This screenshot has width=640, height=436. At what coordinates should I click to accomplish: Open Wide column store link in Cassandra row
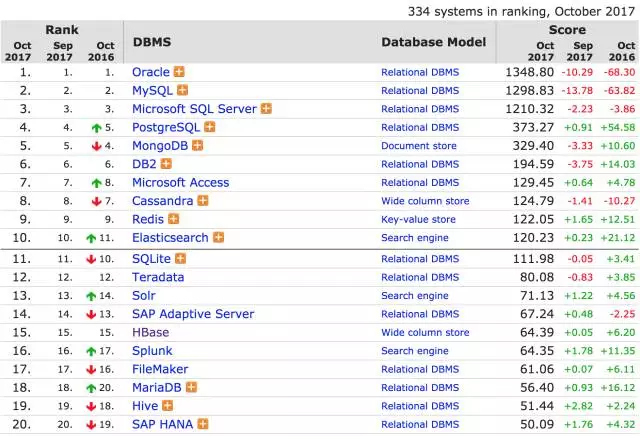tap(425, 201)
